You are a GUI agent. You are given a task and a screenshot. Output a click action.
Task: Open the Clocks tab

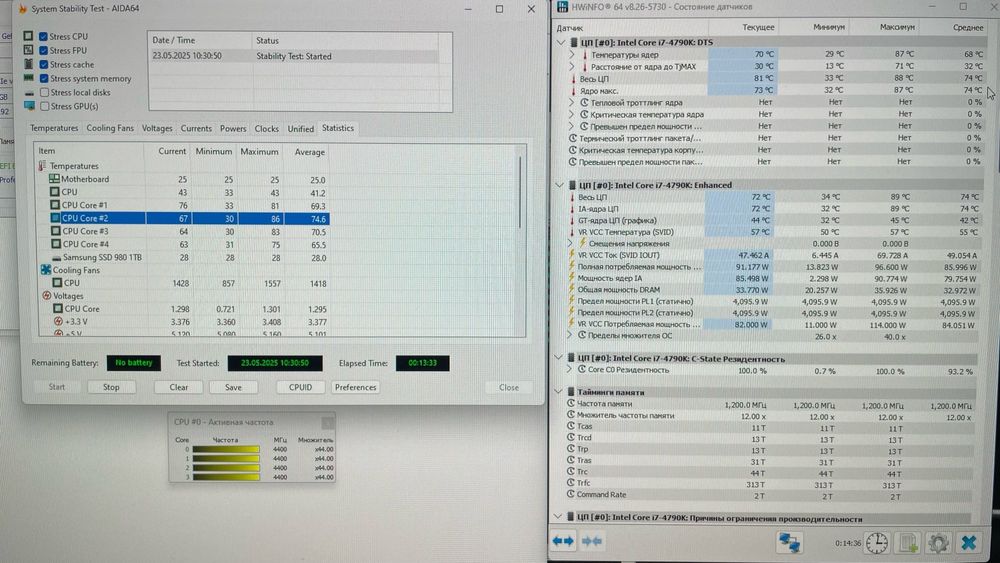(267, 128)
